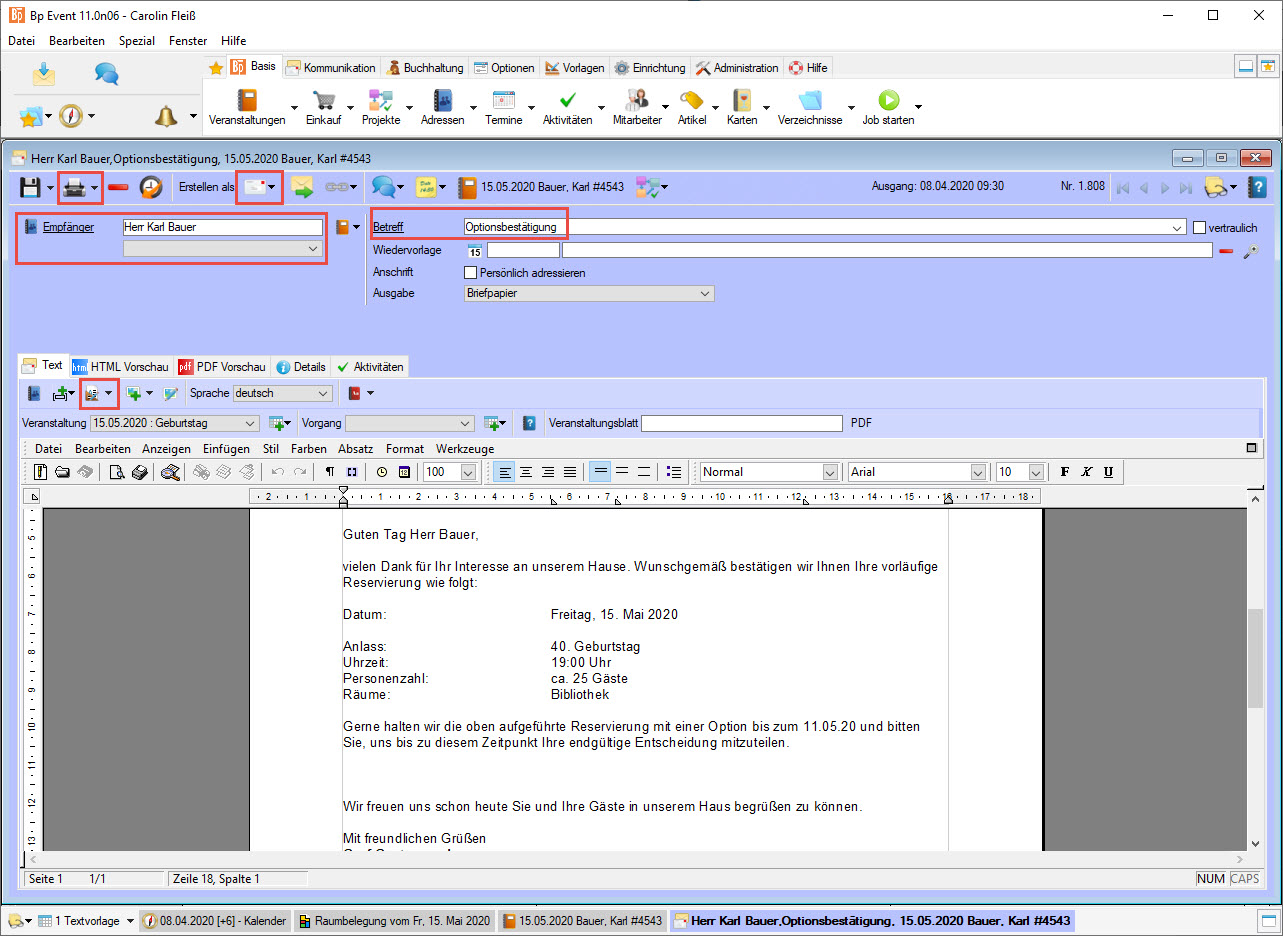Click the printer icon in document toolbar

tap(74, 187)
